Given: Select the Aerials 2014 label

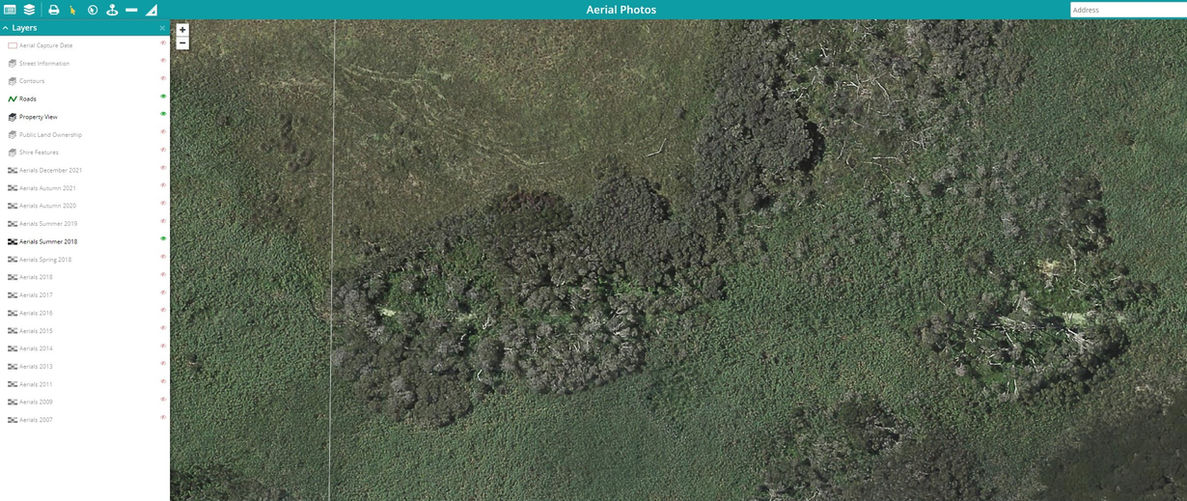Looking at the screenshot, I should tap(36, 348).
